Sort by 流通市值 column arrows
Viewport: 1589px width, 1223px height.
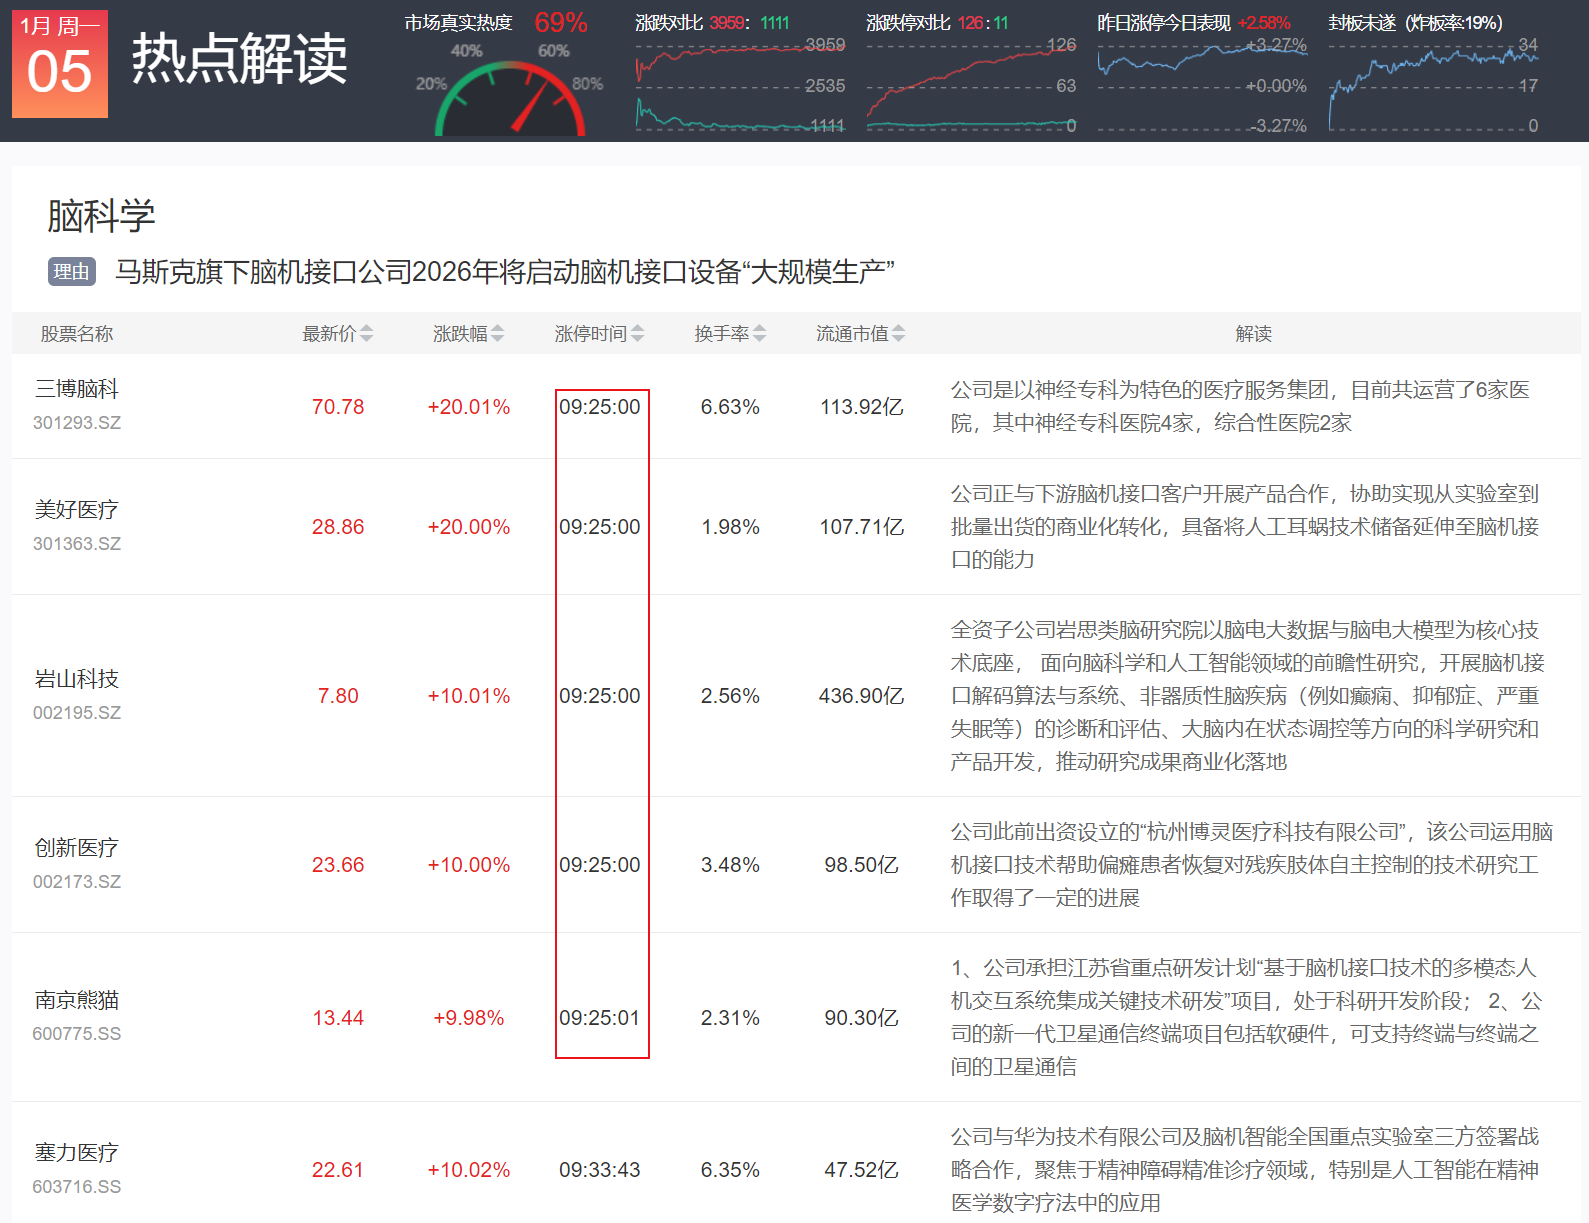(898, 334)
